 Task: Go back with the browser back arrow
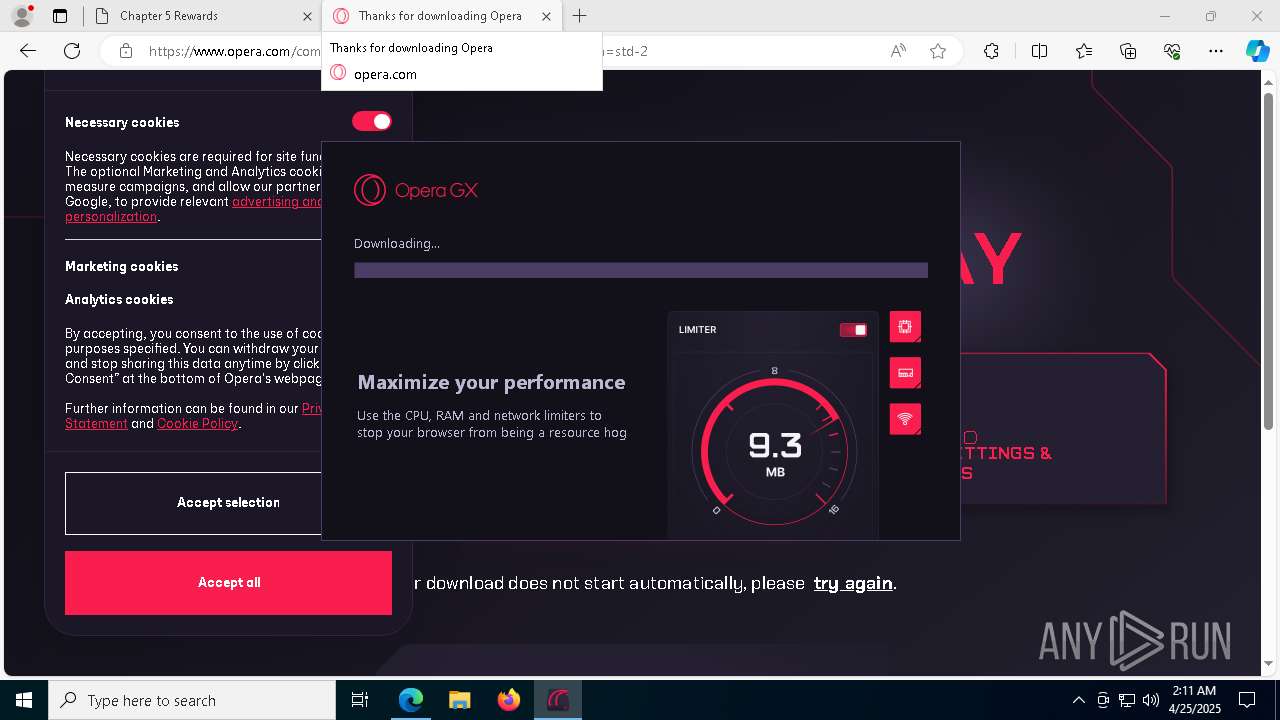point(28,51)
